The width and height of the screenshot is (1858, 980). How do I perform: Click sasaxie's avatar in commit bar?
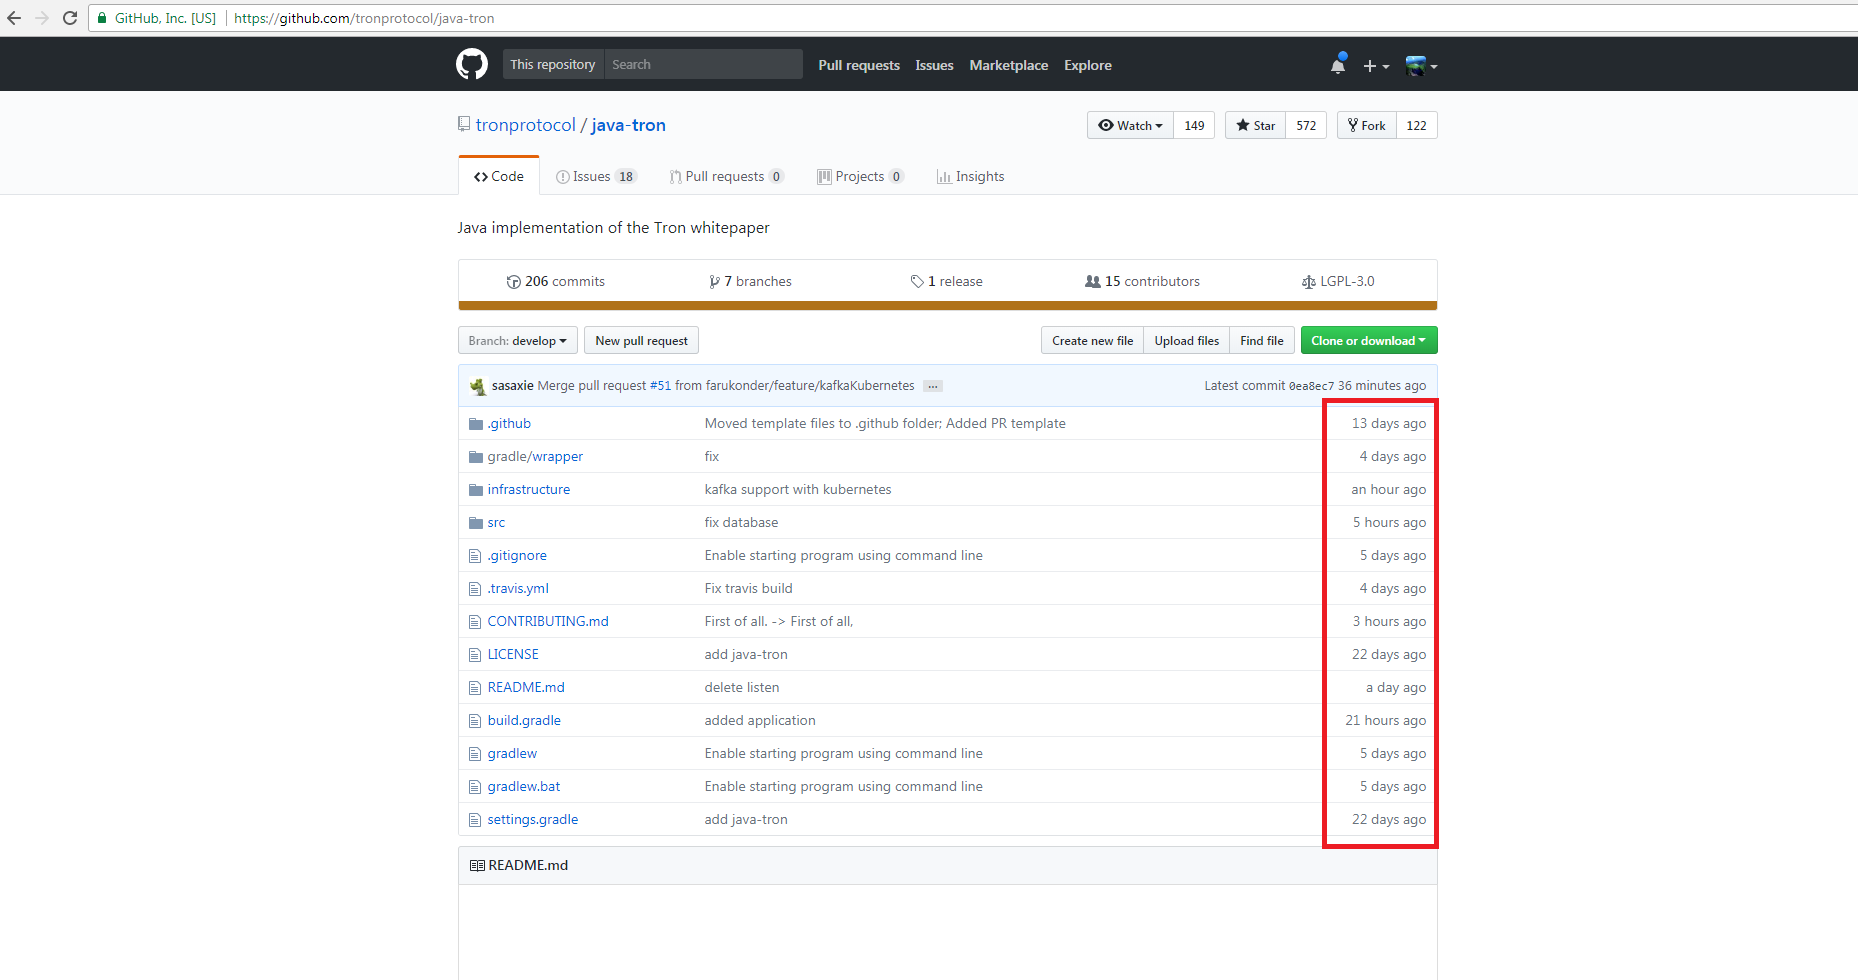478,386
